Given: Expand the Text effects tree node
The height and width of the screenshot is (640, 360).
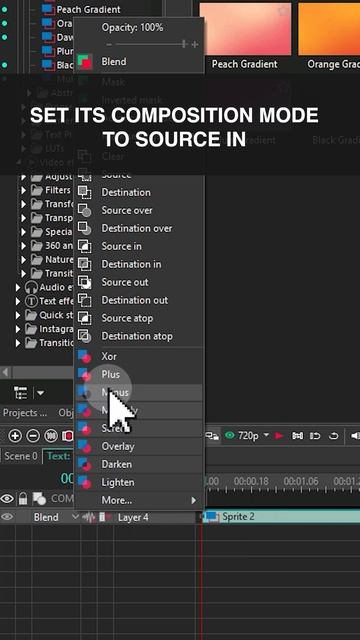Looking at the screenshot, I should point(18,301).
